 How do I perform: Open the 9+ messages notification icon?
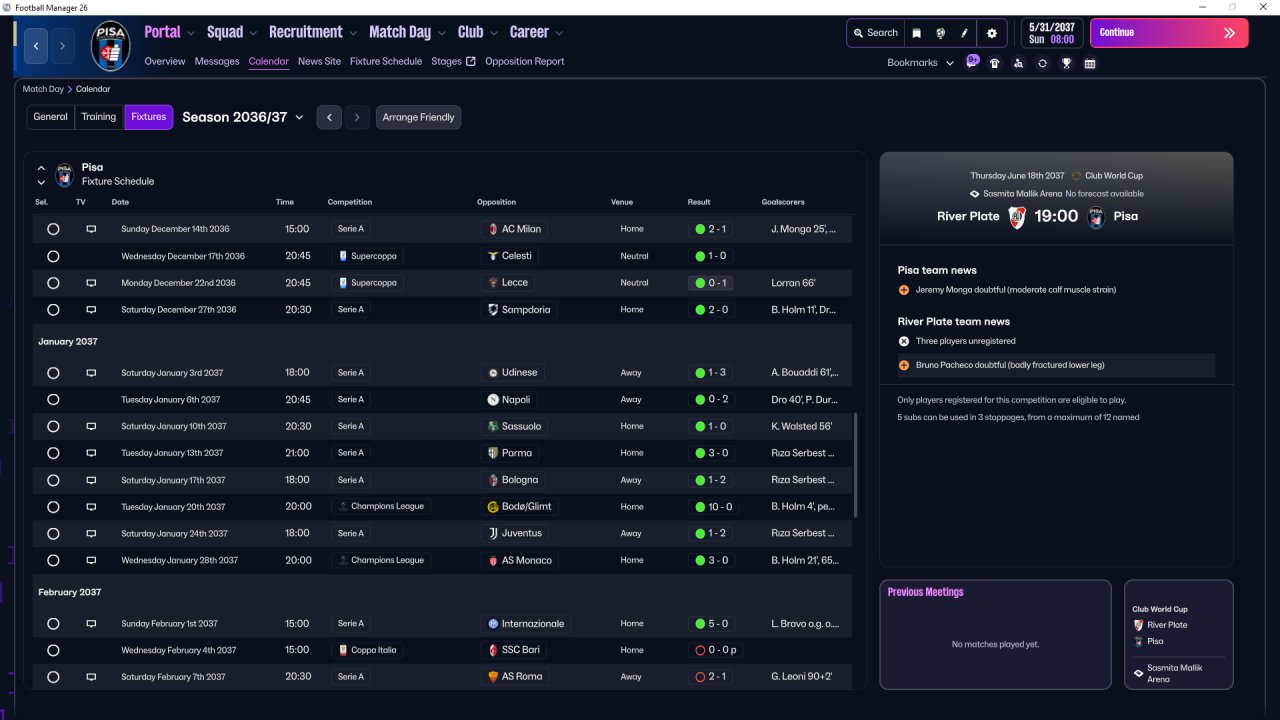[973, 62]
